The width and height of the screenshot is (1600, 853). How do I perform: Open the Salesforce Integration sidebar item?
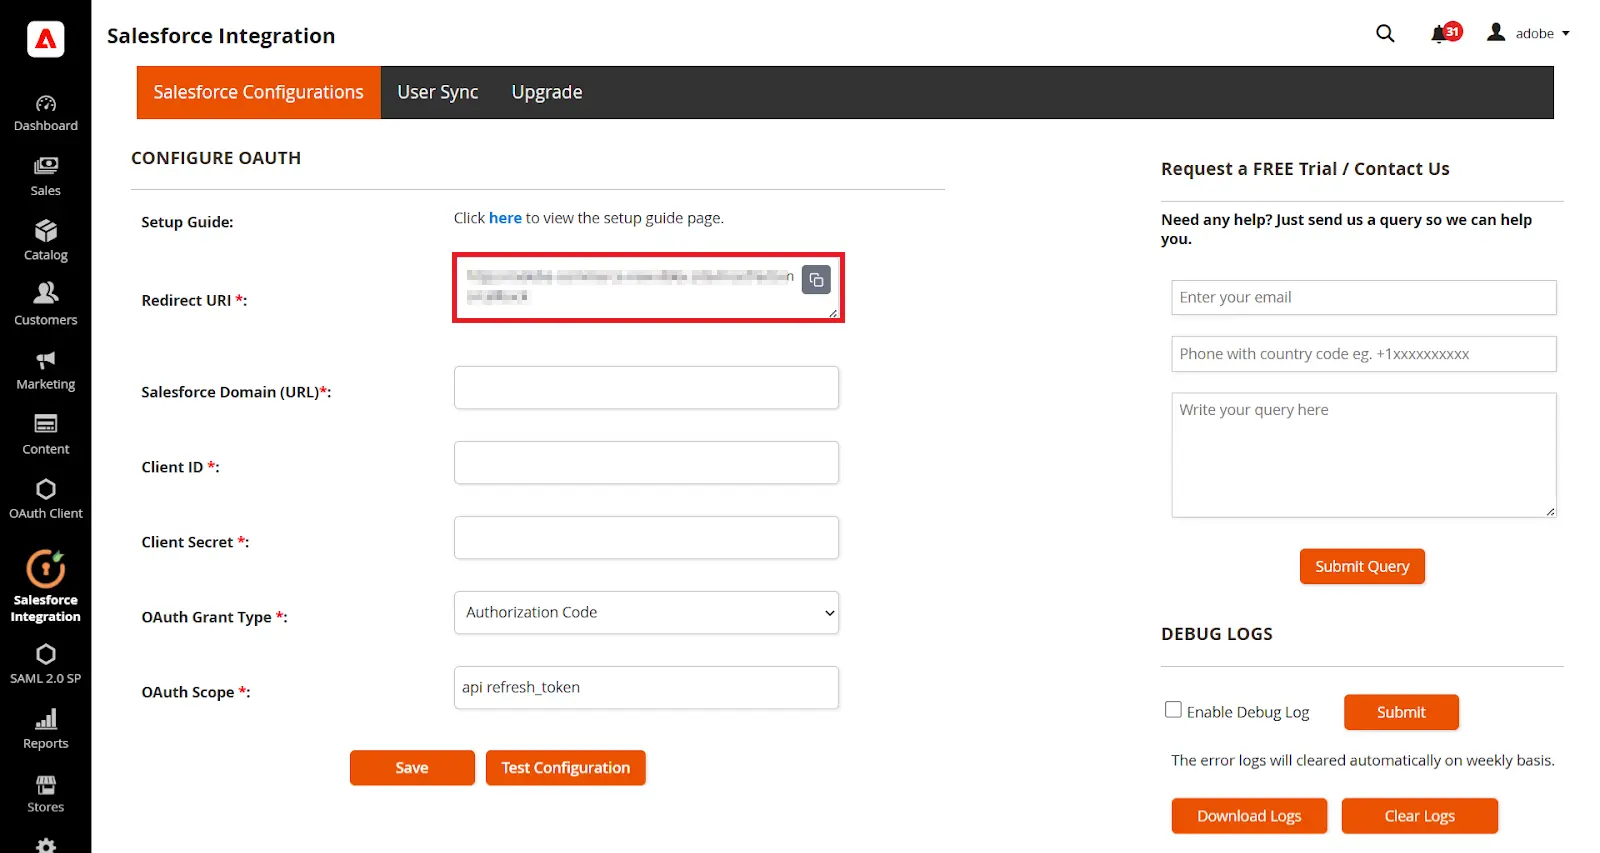(x=46, y=587)
